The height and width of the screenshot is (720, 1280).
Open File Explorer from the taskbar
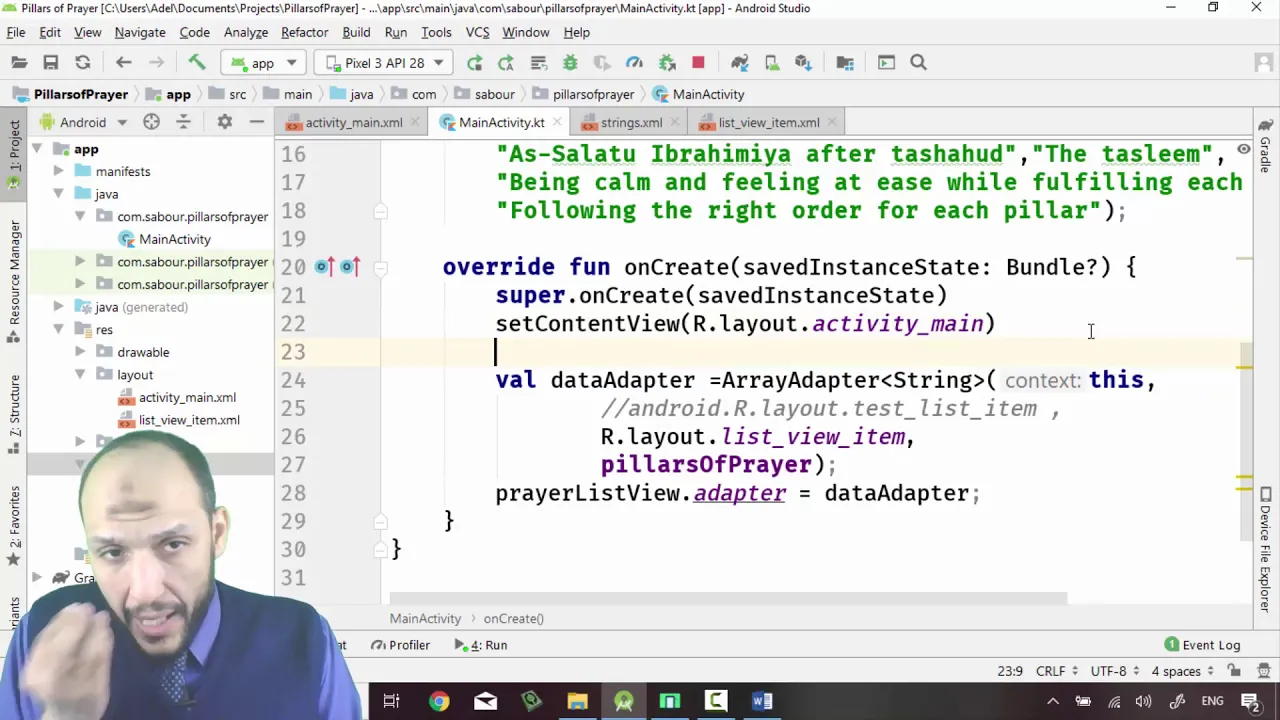click(x=577, y=701)
